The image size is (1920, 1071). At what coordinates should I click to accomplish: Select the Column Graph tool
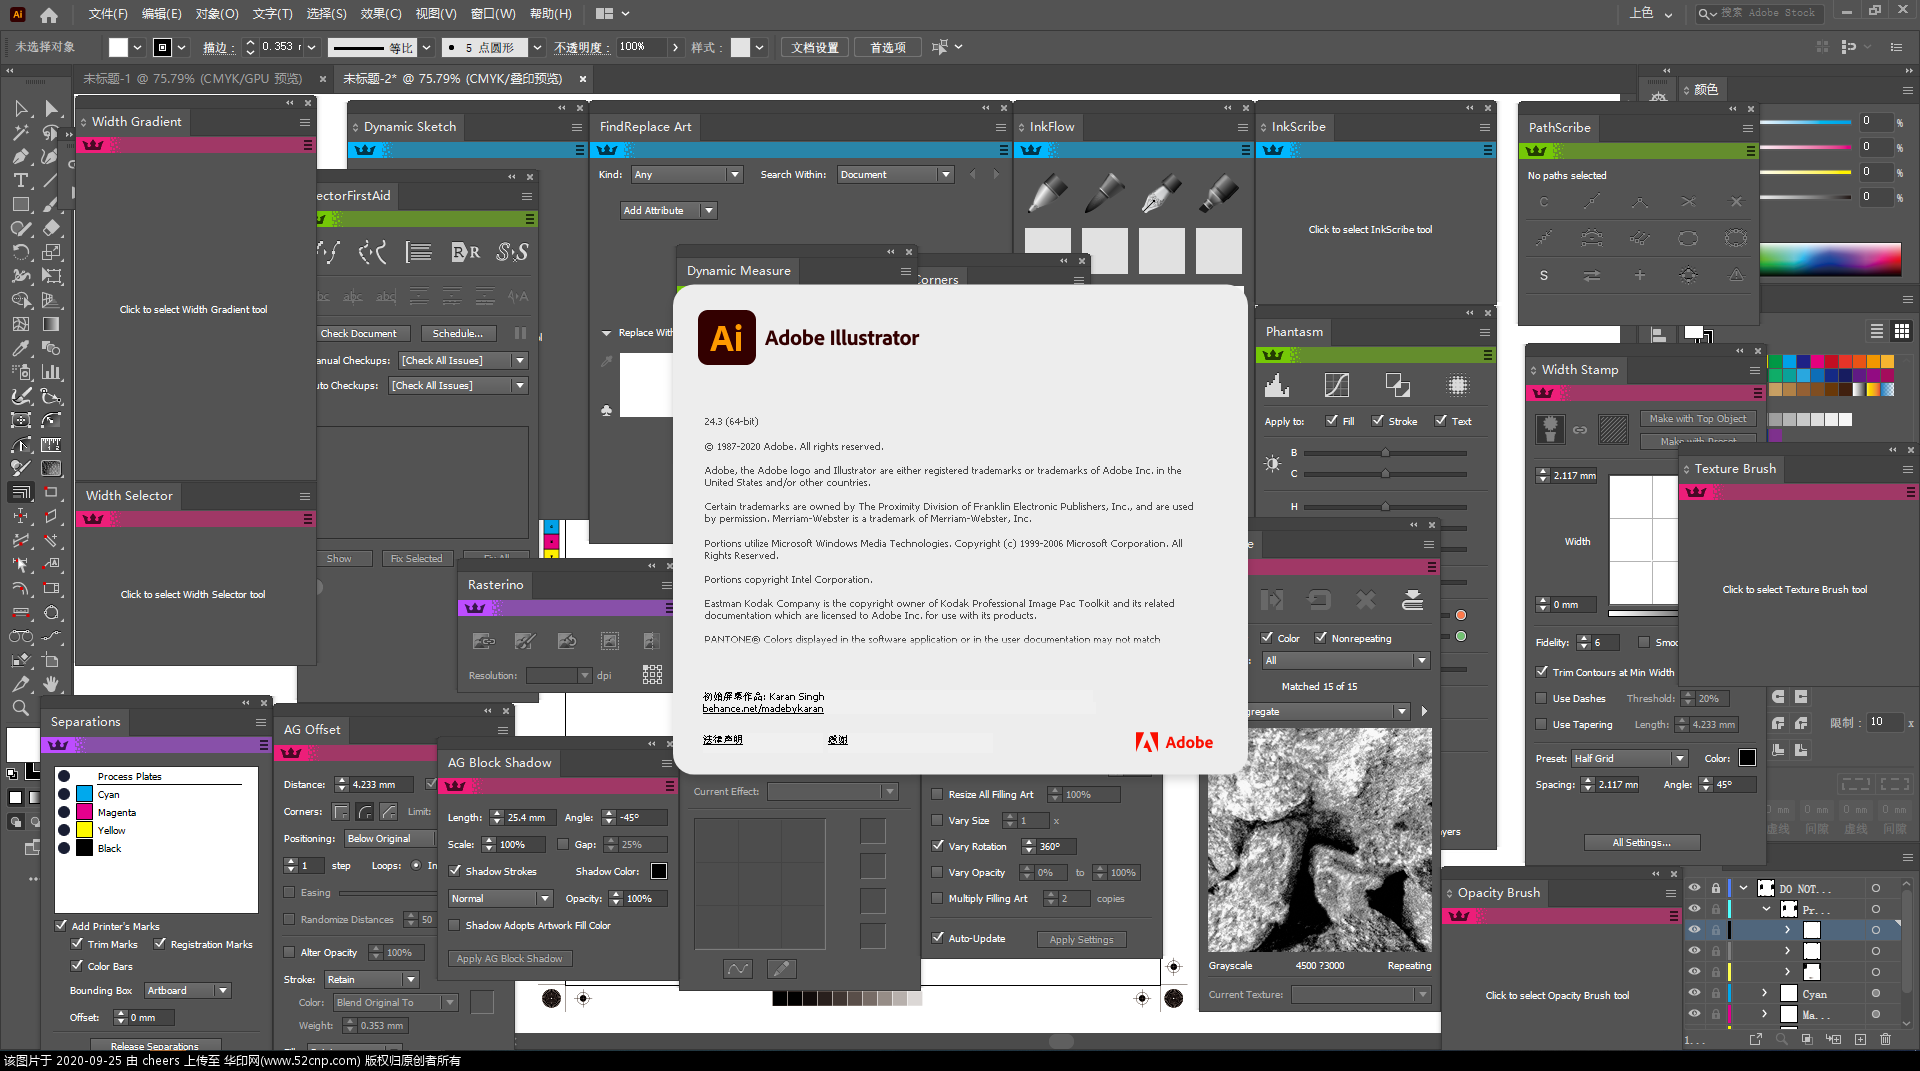click(x=51, y=372)
